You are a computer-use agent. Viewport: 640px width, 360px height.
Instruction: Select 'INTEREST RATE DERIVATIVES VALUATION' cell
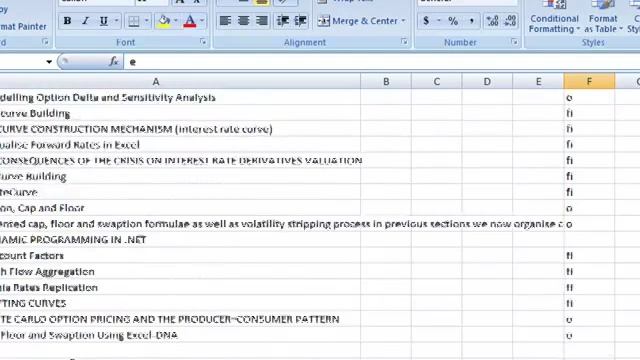point(180,161)
